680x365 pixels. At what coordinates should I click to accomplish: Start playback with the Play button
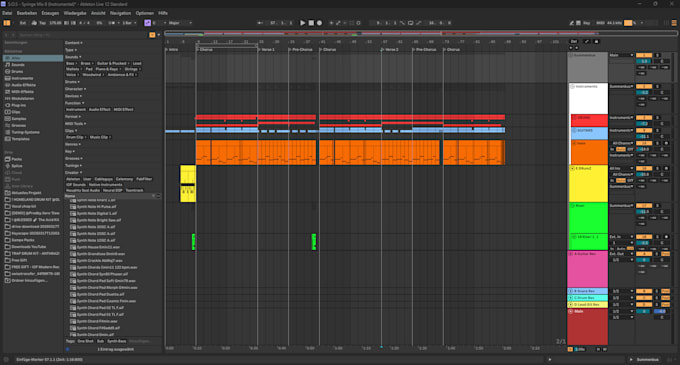302,23
